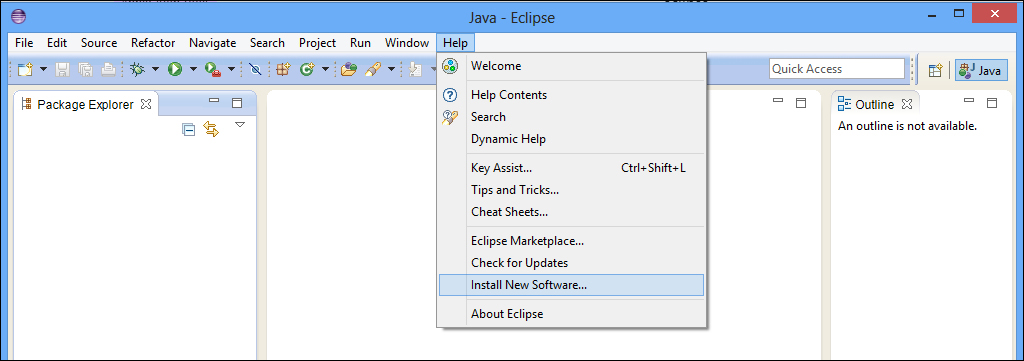1024x361 pixels.
Task: Choose Key Assist... menu entry
Action: pyautogui.click(x=571, y=168)
